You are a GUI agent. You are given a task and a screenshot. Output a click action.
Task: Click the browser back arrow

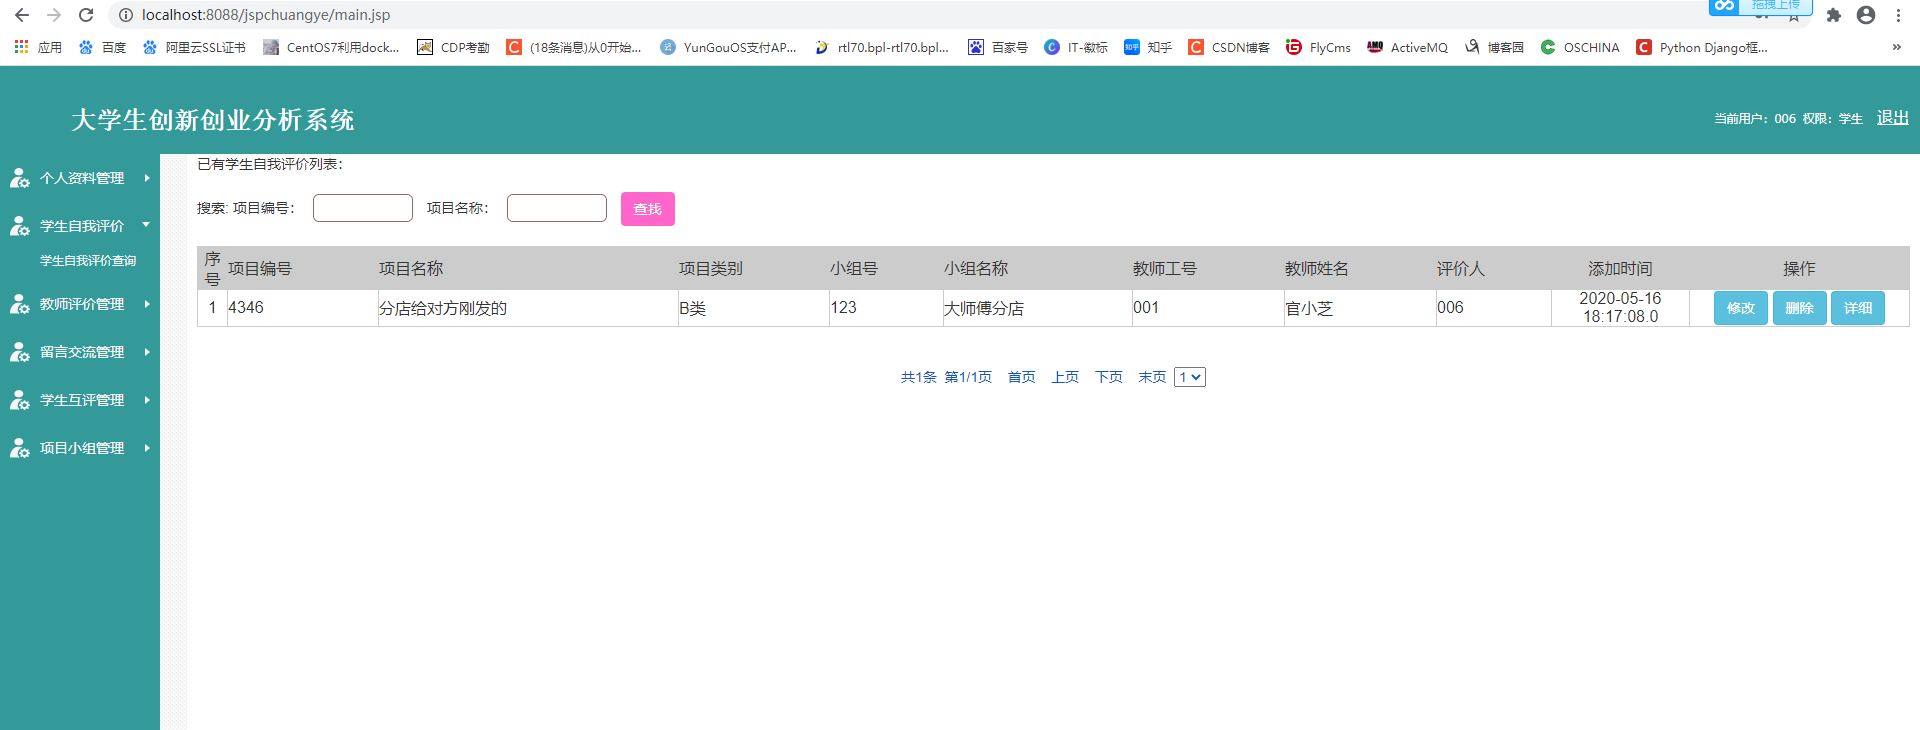pos(22,15)
